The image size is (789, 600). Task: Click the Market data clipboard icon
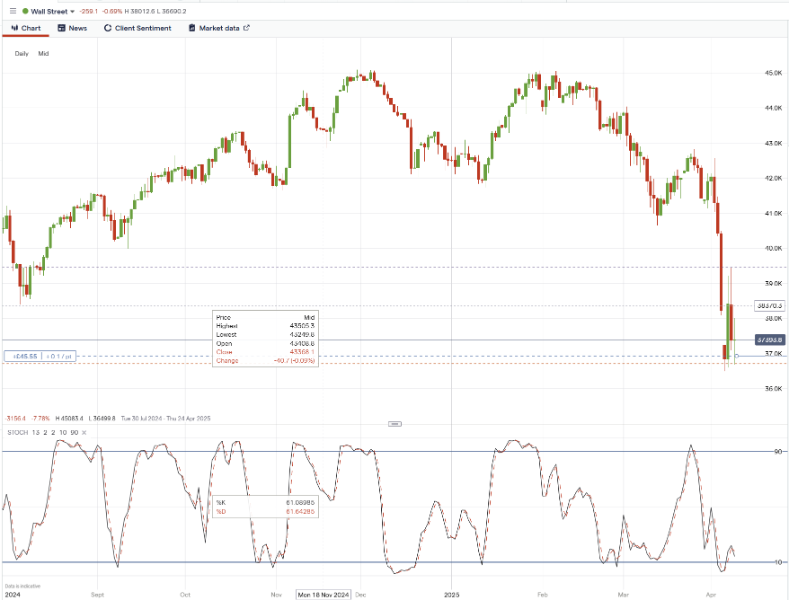click(192, 28)
